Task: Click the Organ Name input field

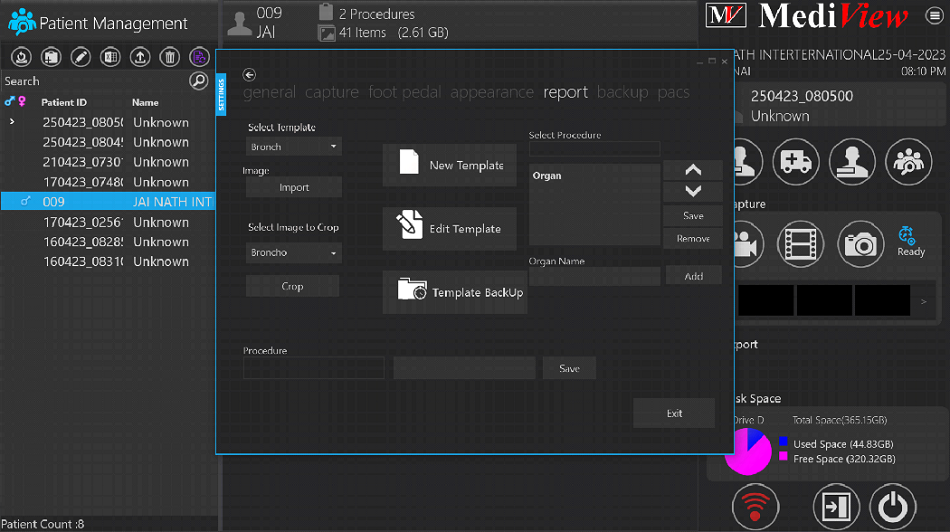Action: [594, 276]
